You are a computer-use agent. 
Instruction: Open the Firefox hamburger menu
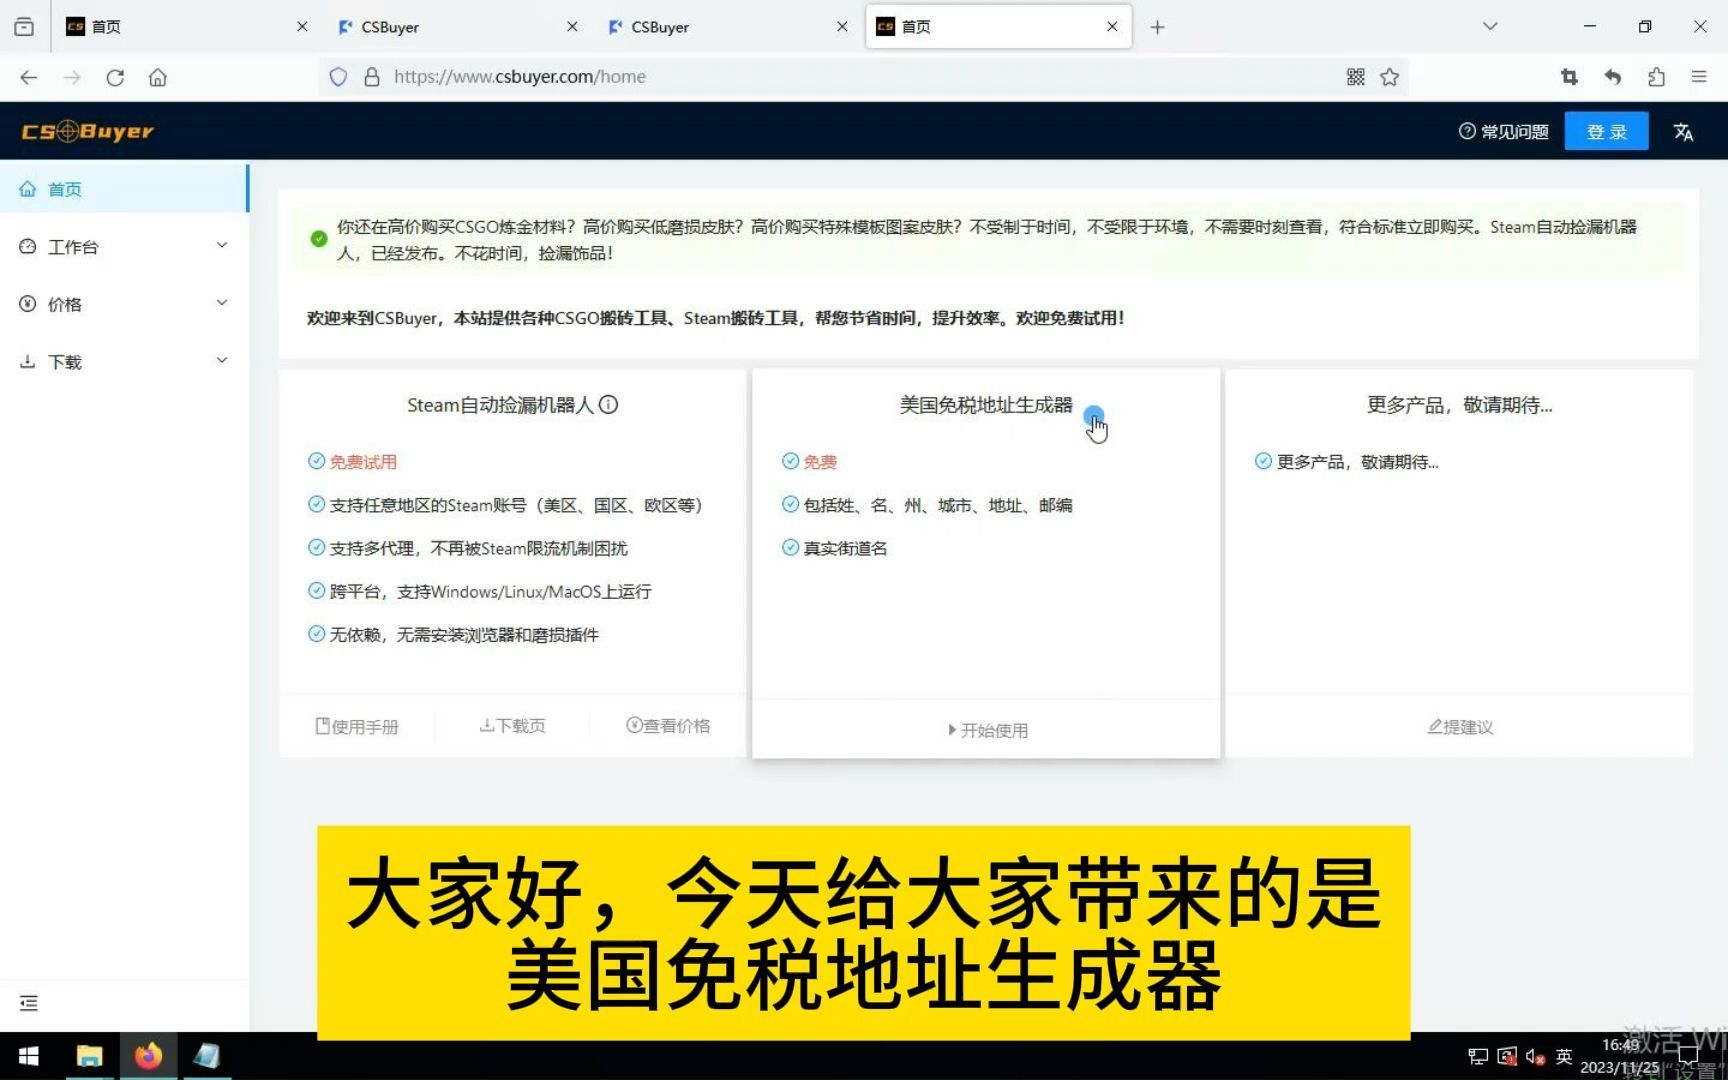1699,77
